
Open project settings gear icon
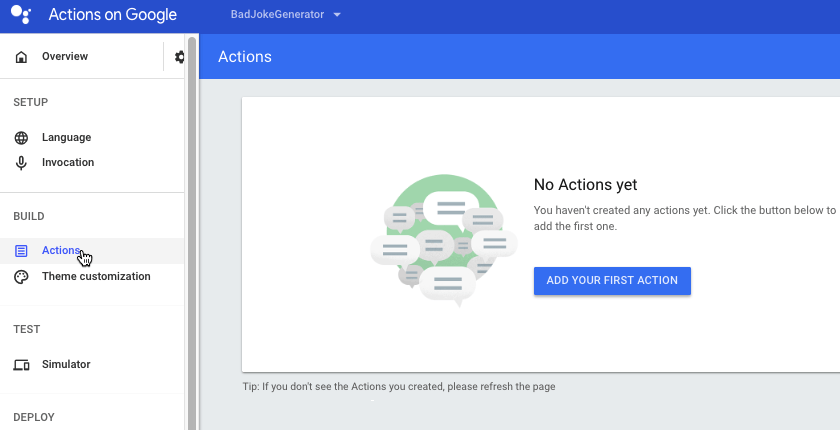point(179,57)
